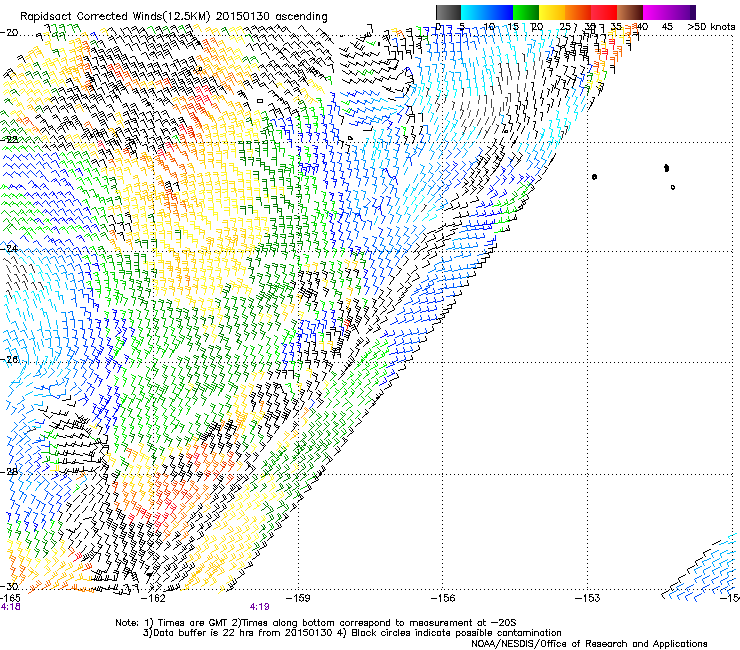Click the '-165' longitude axis label
The image size is (740, 650).
click(10, 598)
